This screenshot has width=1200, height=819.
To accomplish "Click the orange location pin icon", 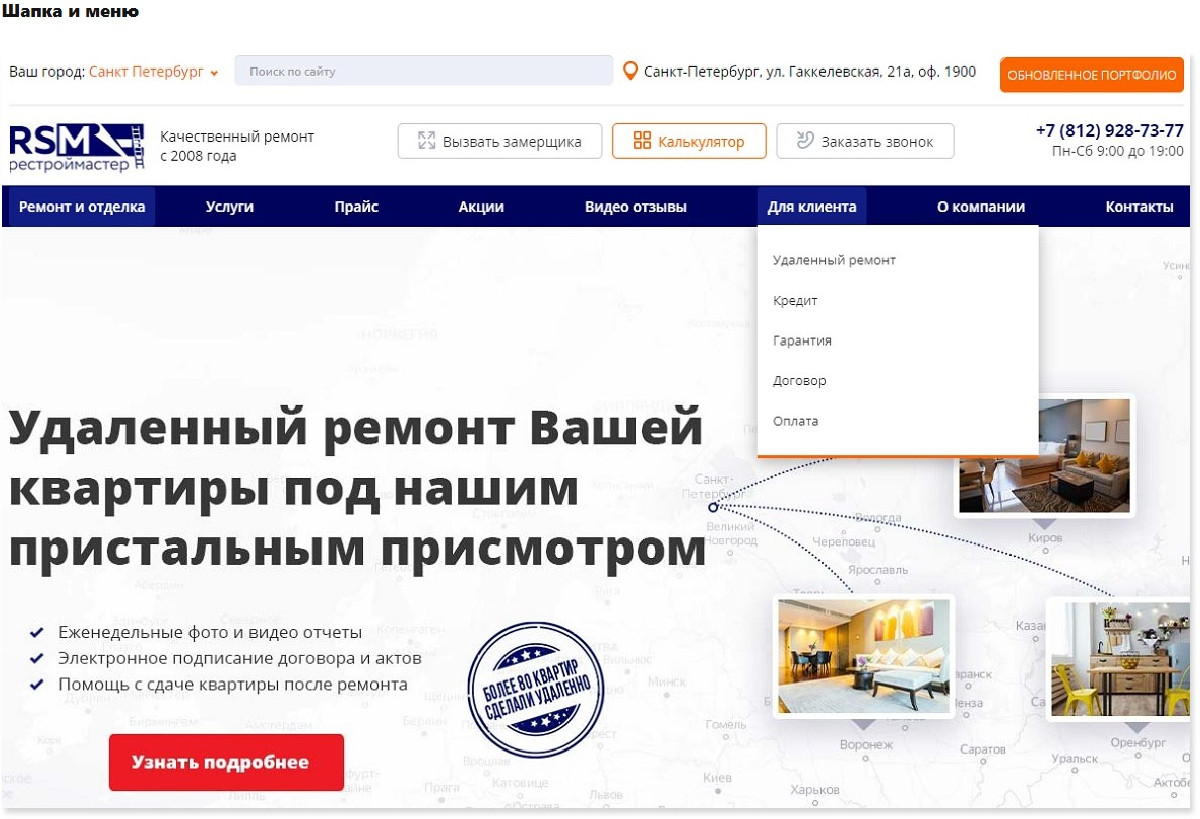I will [x=630, y=71].
